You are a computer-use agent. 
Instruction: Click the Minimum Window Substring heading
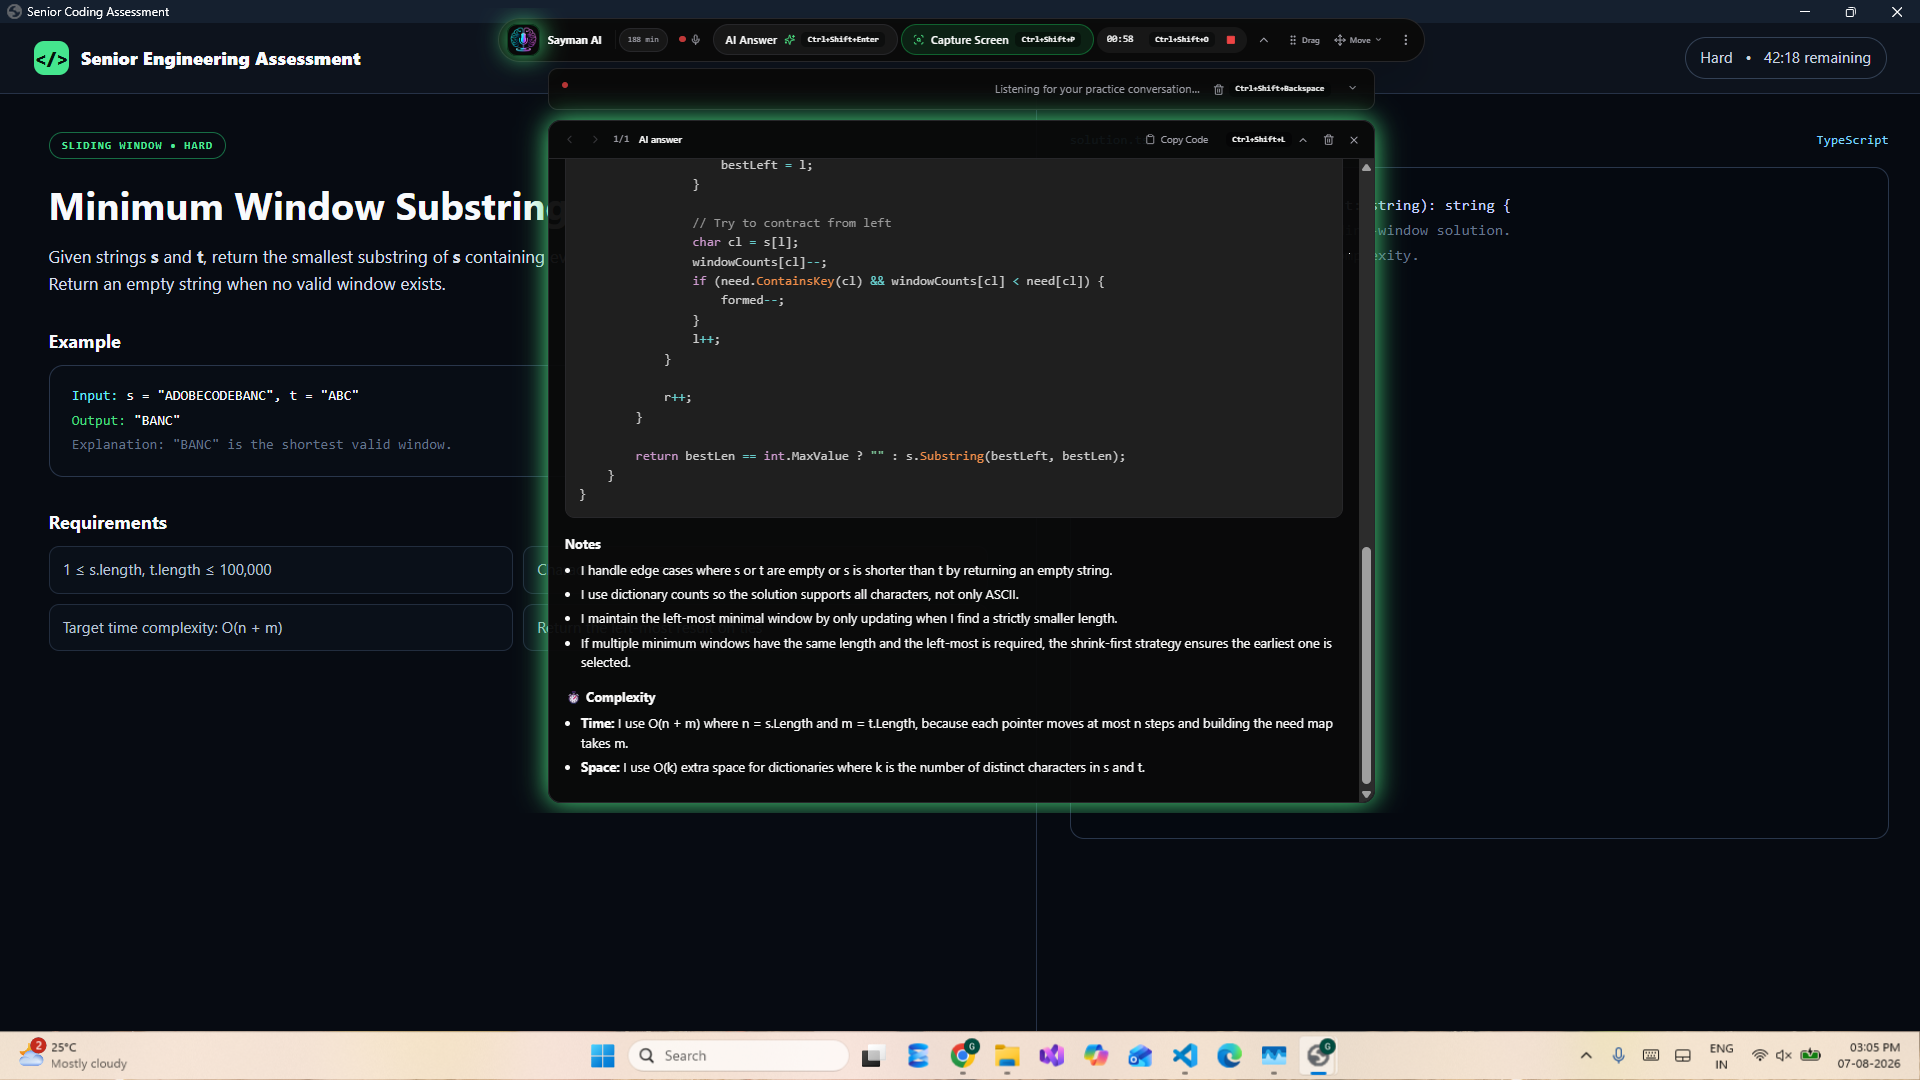[x=306, y=207]
